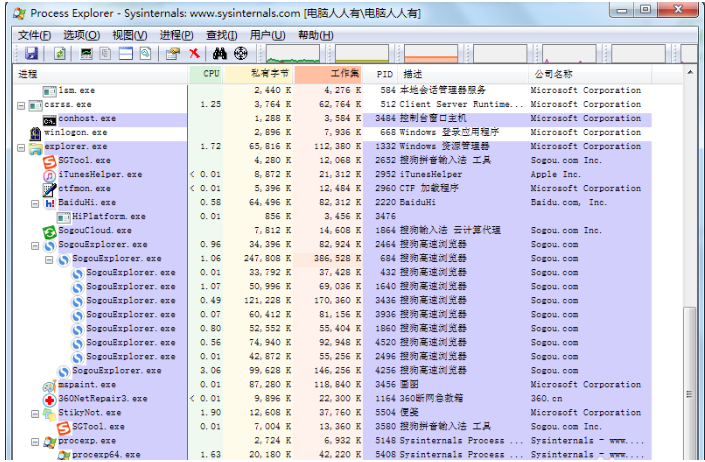
Task: Toggle the lower pane view icon
Action: click(x=126, y=53)
